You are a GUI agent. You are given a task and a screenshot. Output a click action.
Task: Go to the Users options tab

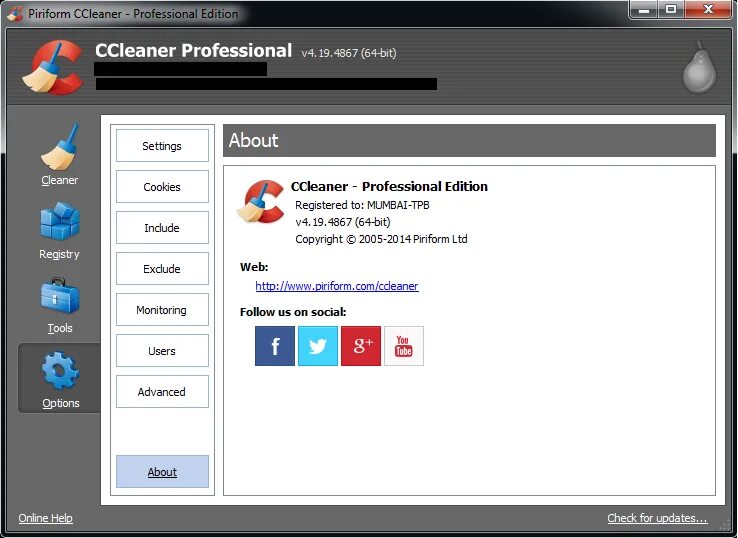(162, 351)
